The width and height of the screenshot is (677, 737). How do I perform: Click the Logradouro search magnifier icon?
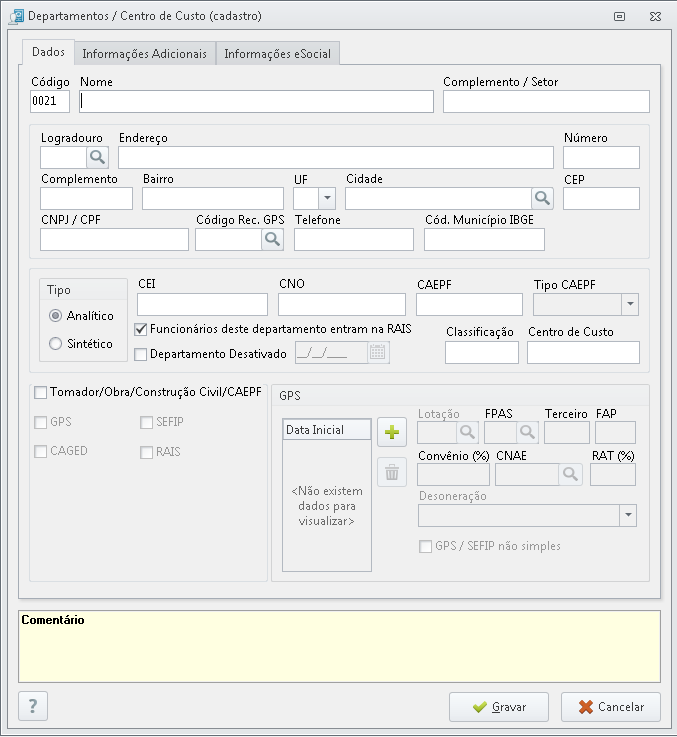tap(97, 157)
